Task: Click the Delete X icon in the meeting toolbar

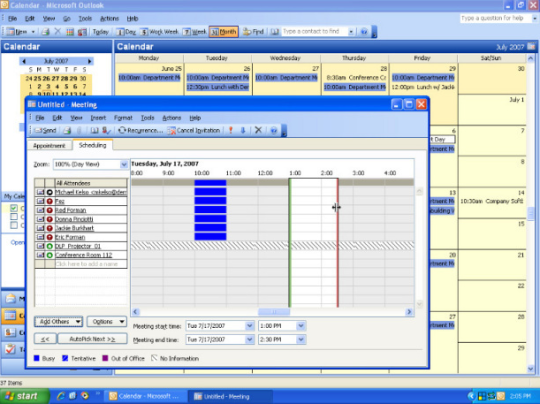Action: pyautogui.click(x=258, y=130)
